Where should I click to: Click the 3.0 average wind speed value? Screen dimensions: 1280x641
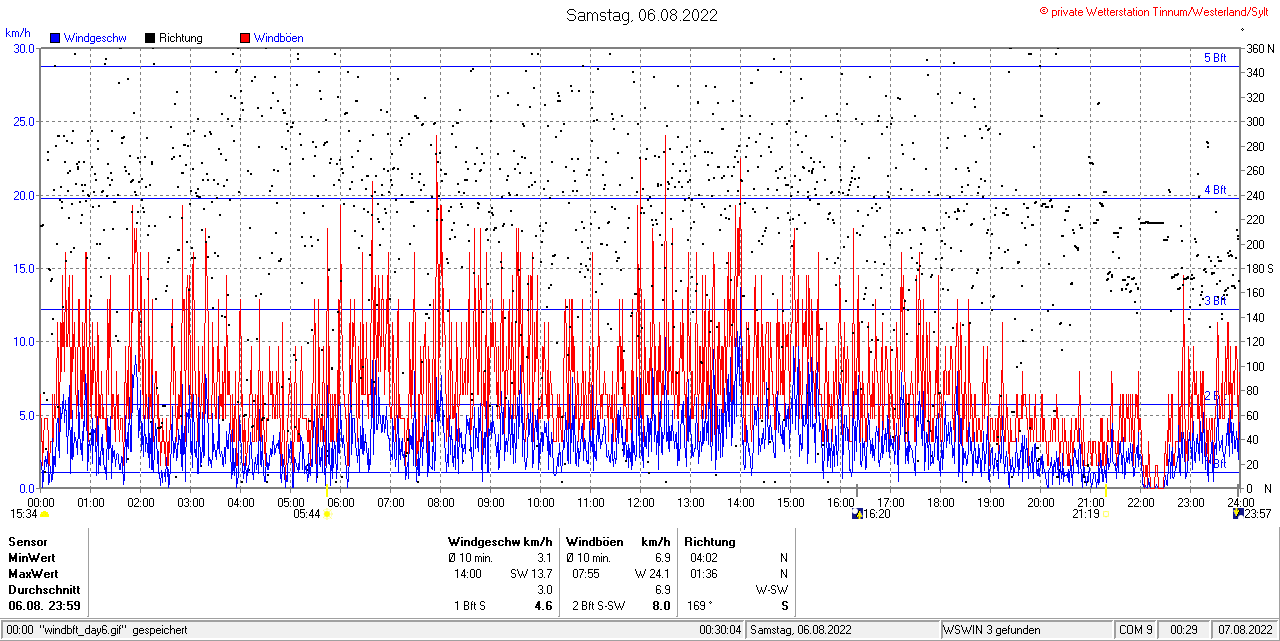tap(544, 590)
